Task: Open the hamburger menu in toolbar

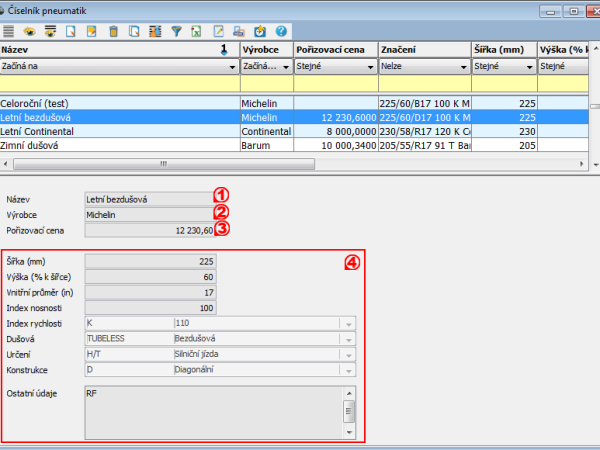Action: pyautogui.click(x=9, y=32)
